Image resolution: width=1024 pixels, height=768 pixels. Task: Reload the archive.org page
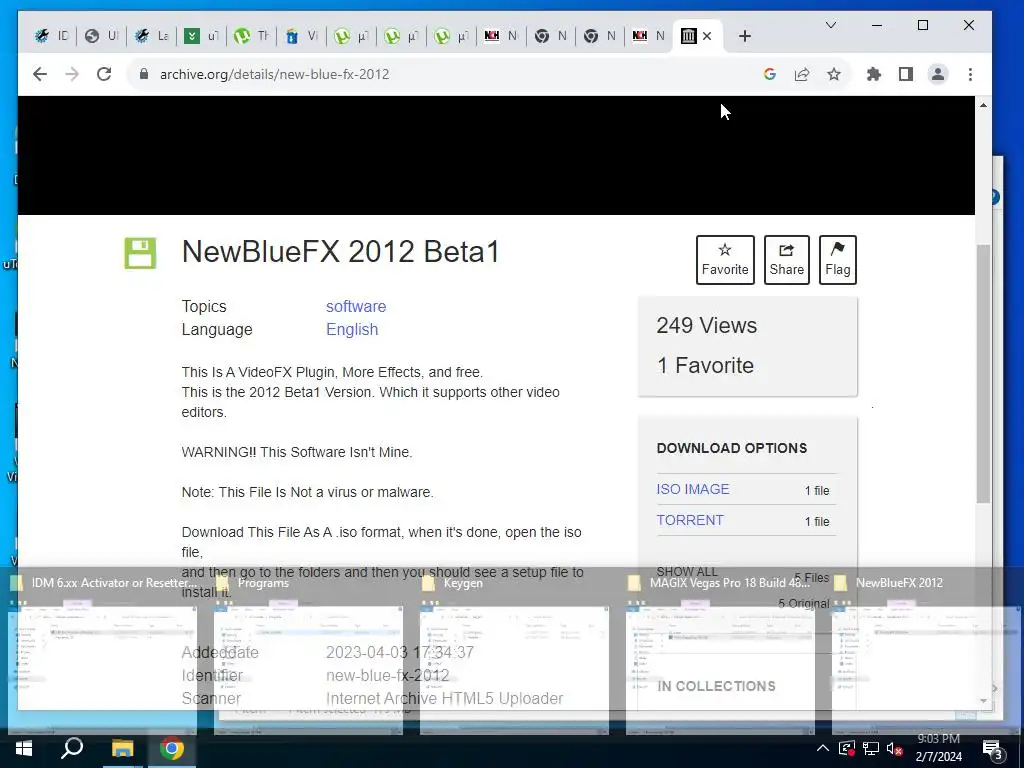point(104,74)
